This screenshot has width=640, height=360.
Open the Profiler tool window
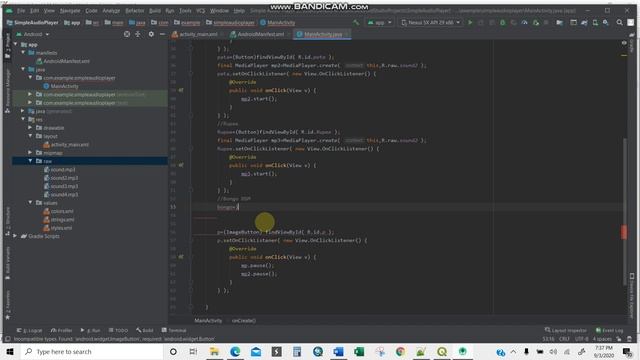pyautogui.click(x=62, y=330)
